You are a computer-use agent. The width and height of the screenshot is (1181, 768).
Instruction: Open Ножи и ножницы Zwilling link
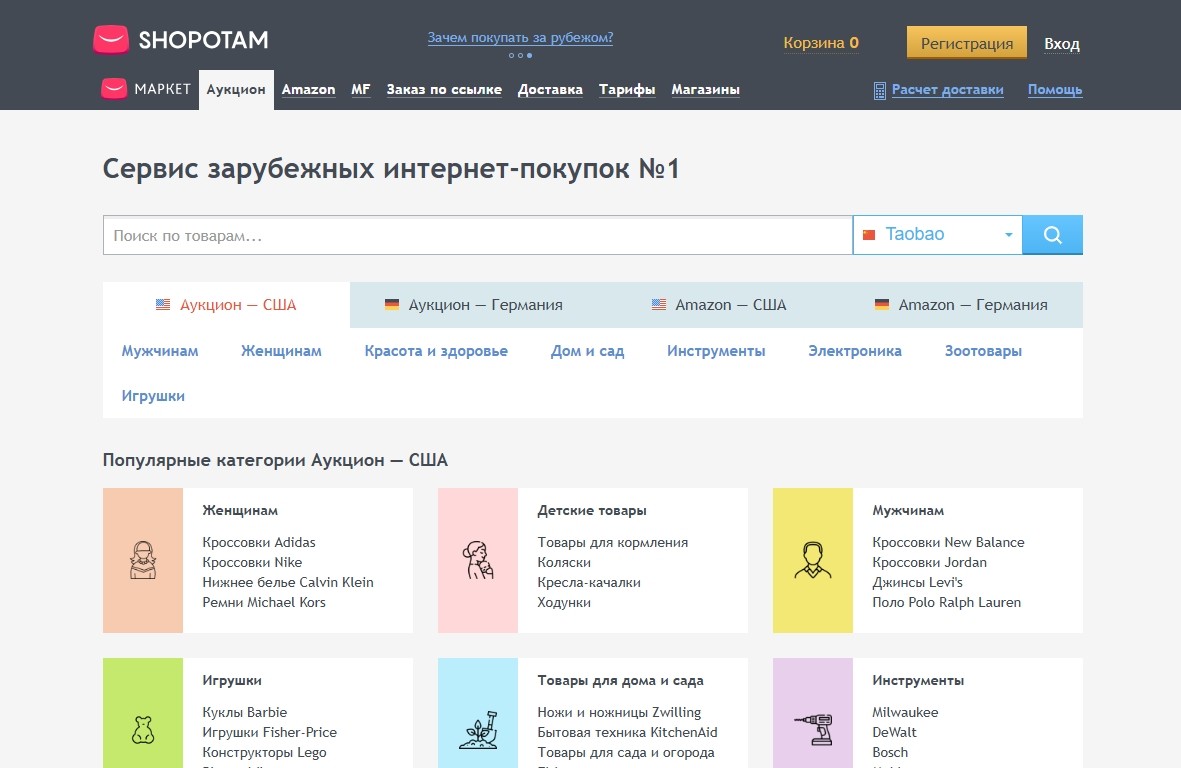click(x=619, y=712)
